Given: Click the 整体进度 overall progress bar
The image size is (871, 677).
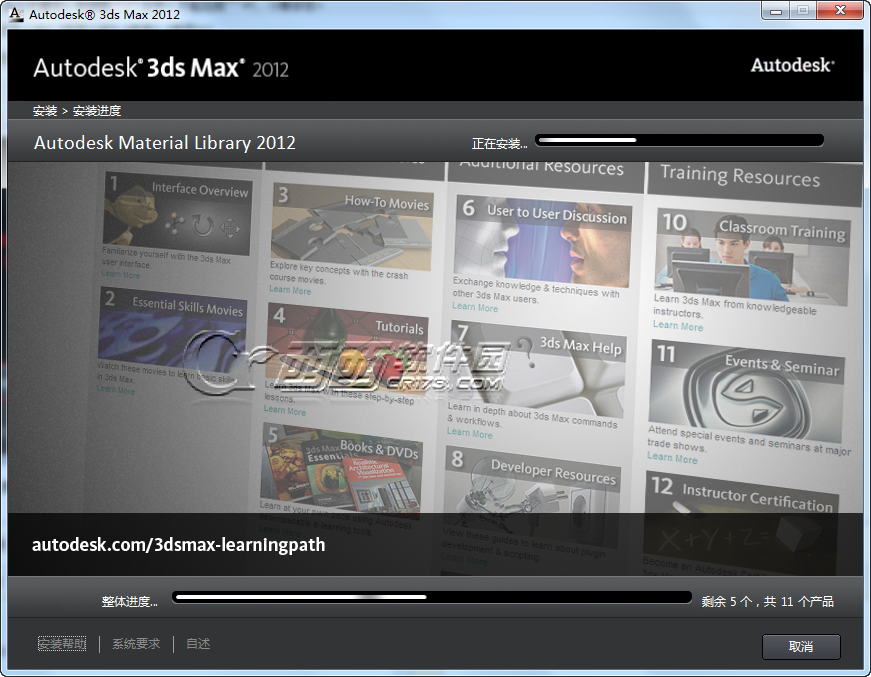Looking at the screenshot, I should (432, 597).
